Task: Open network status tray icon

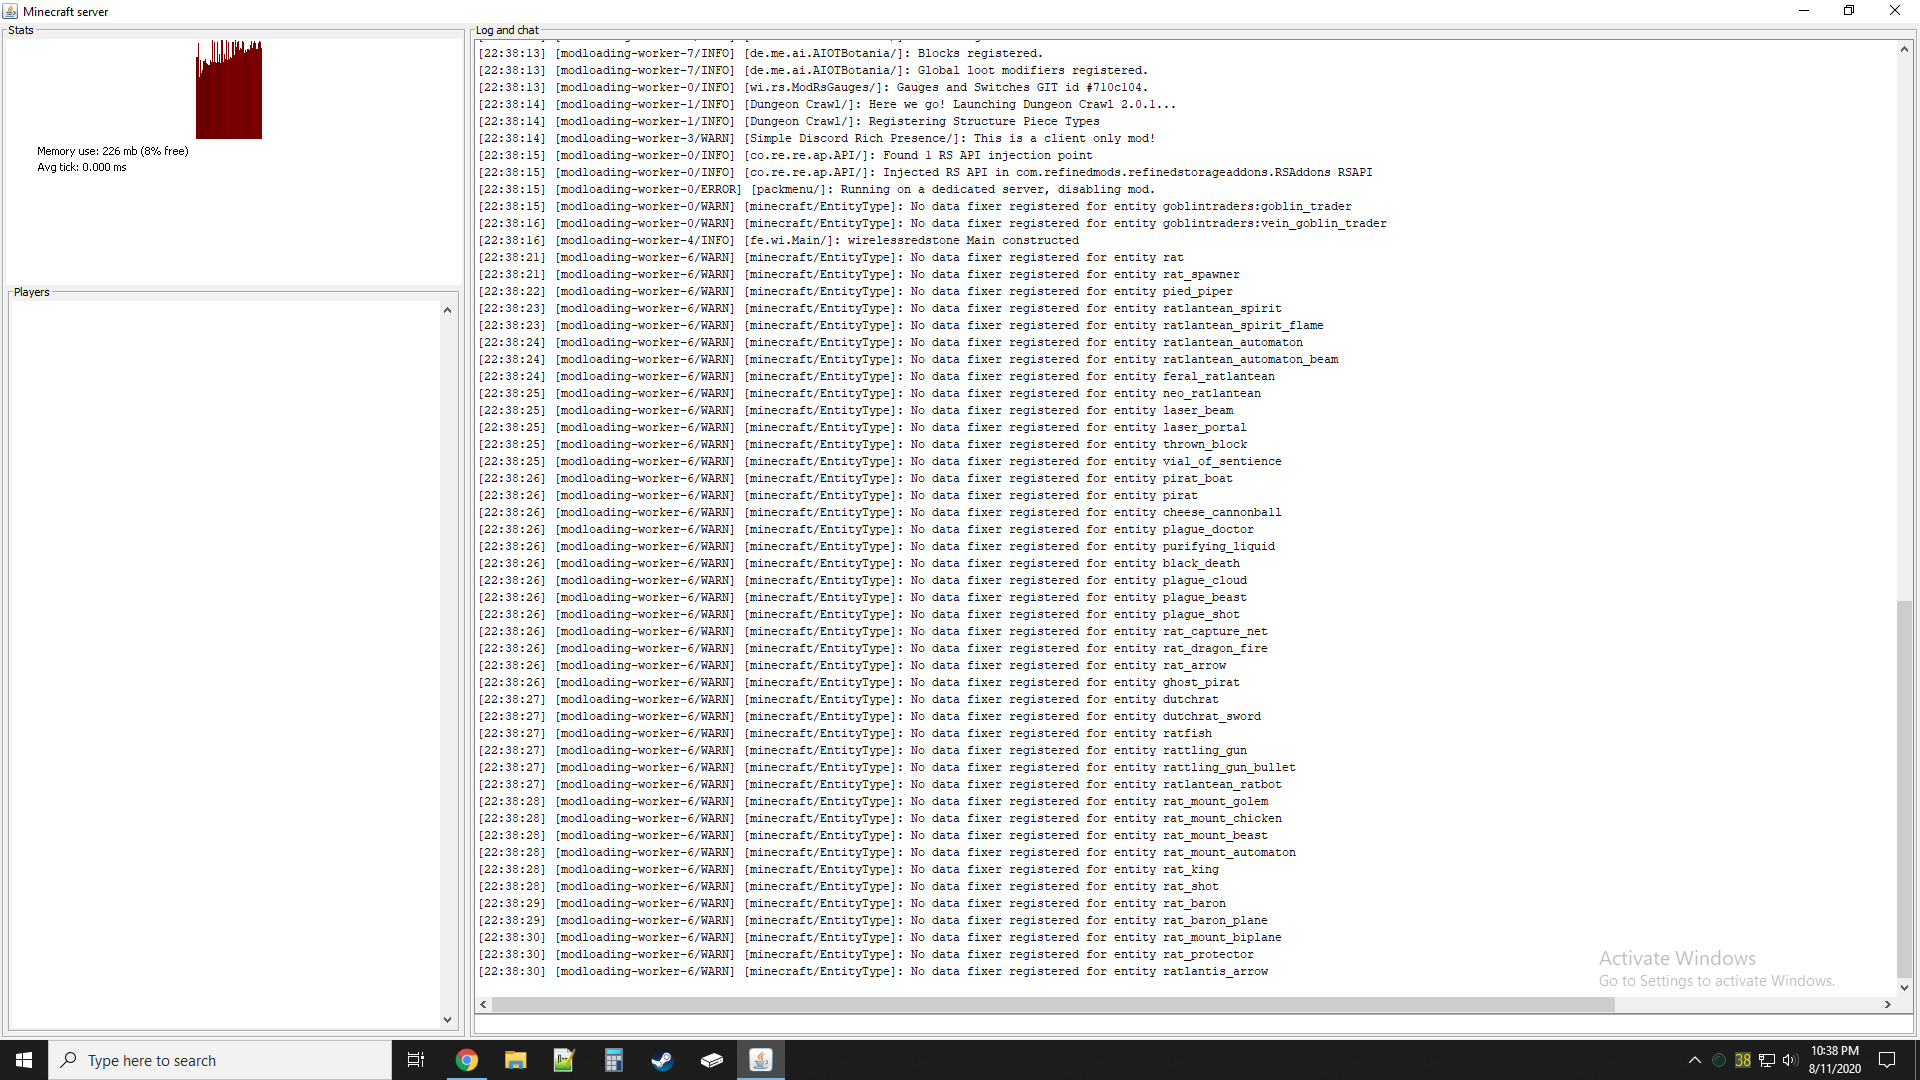Action: point(1767,1060)
